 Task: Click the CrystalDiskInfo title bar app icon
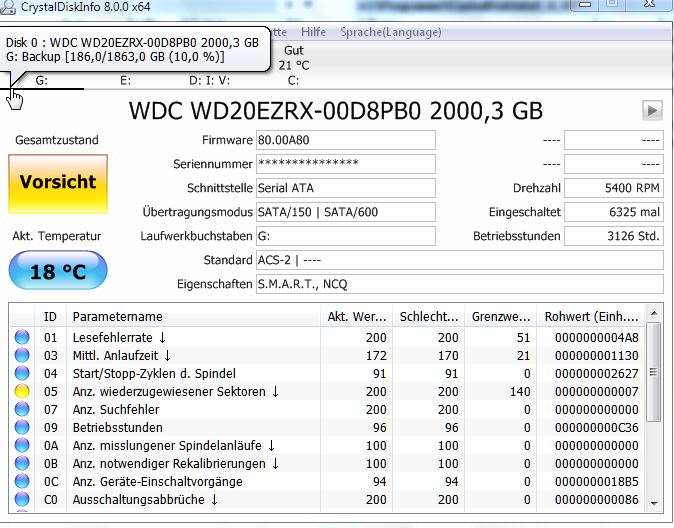8,7
